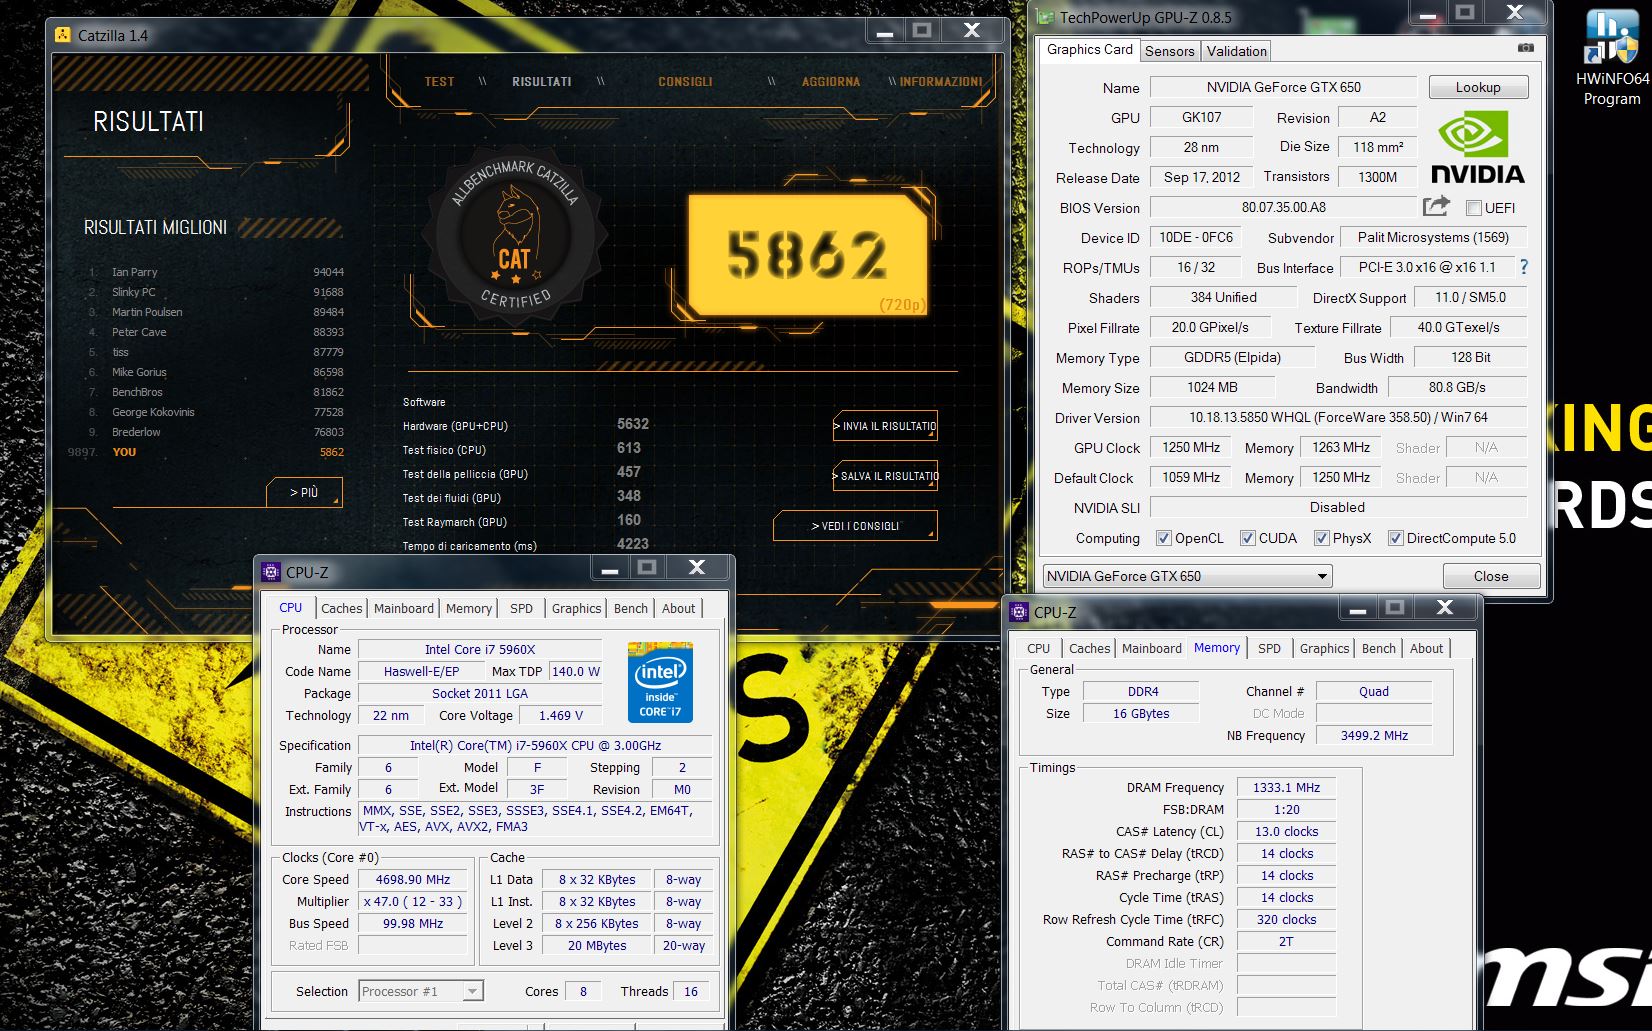Toggle the UEFI checkbox in GPU-Z

(1473, 208)
